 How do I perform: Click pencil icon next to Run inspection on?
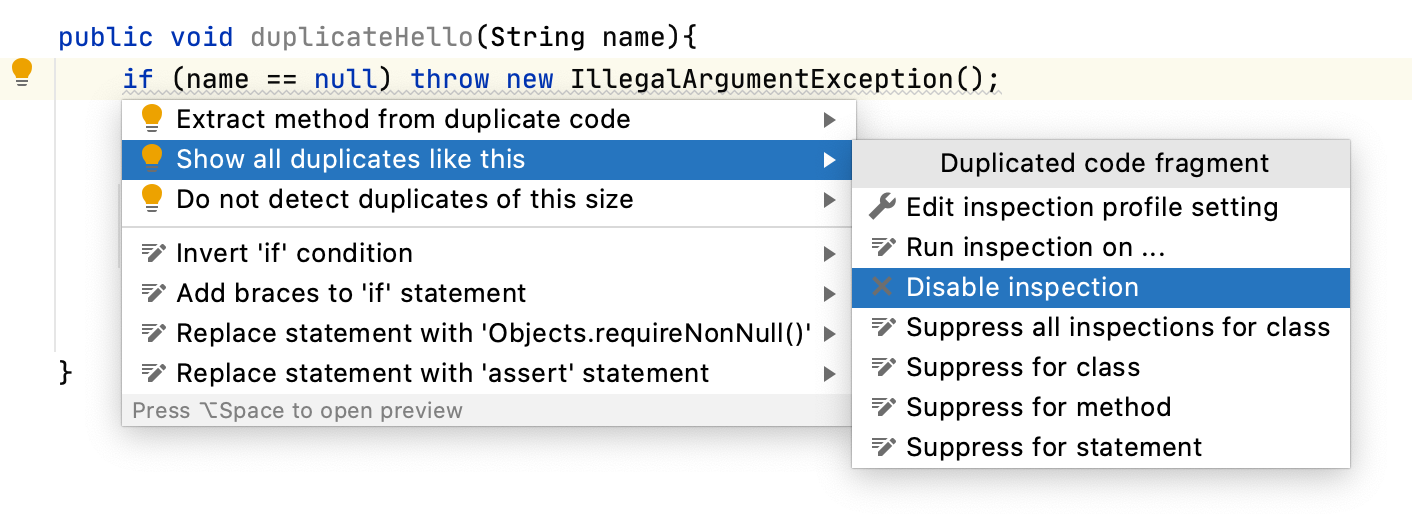click(x=881, y=247)
